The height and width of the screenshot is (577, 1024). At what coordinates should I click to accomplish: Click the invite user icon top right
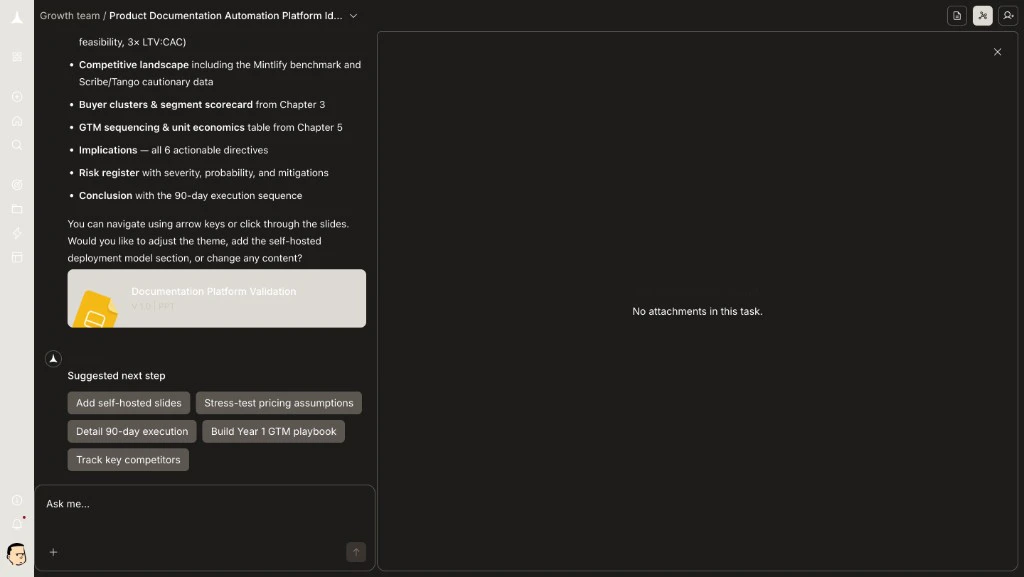1010,16
